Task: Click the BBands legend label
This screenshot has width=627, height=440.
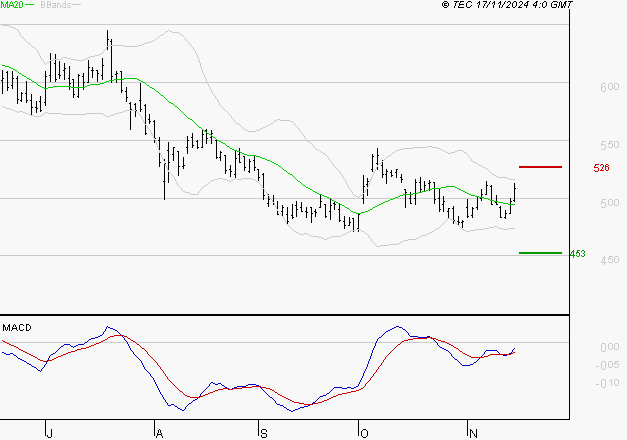Action: click(x=56, y=4)
